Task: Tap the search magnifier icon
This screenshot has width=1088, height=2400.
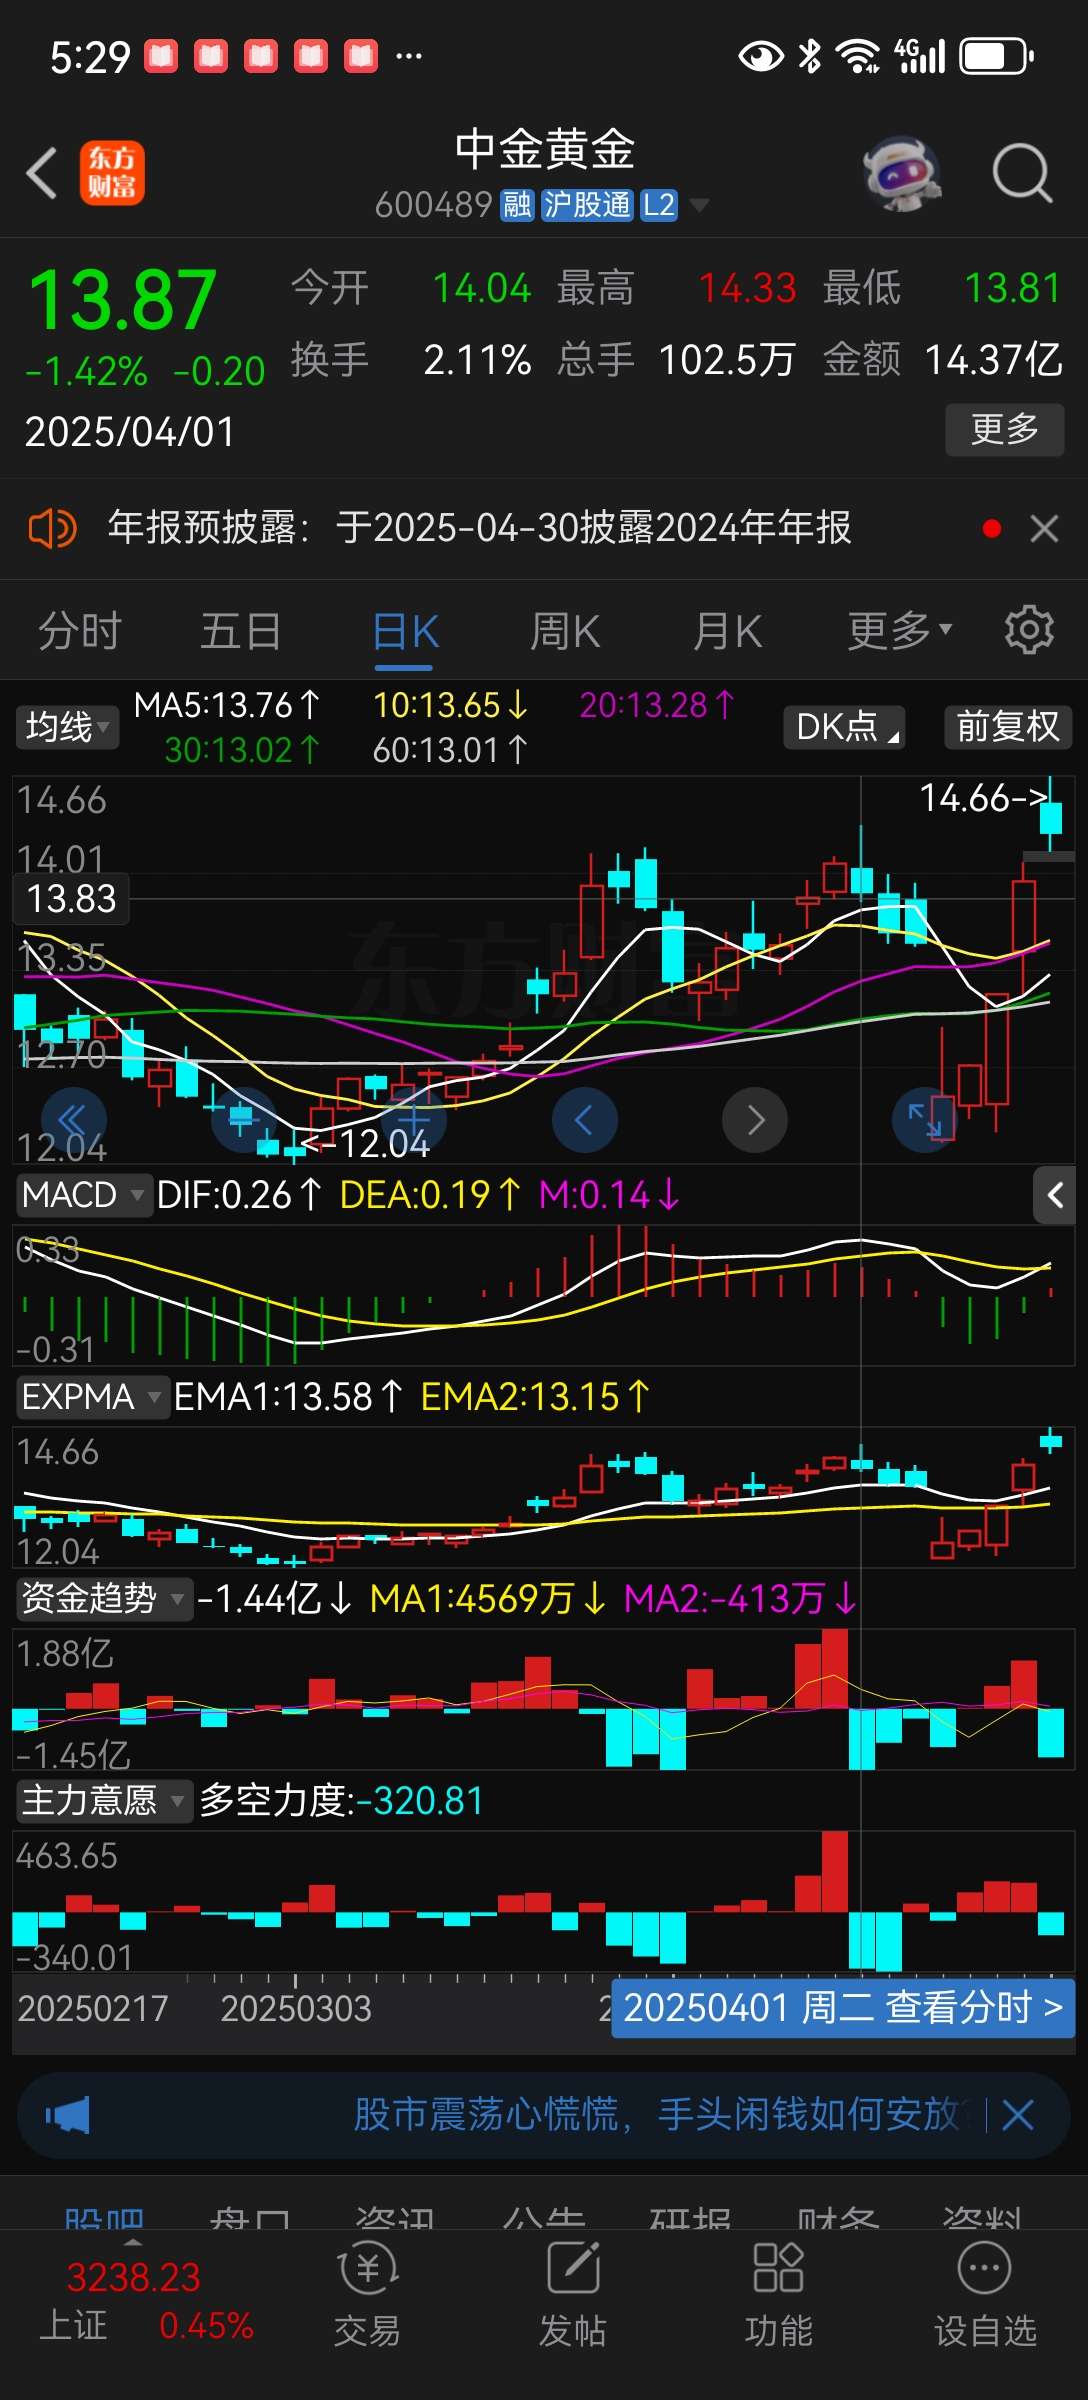Action: tap(1022, 173)
